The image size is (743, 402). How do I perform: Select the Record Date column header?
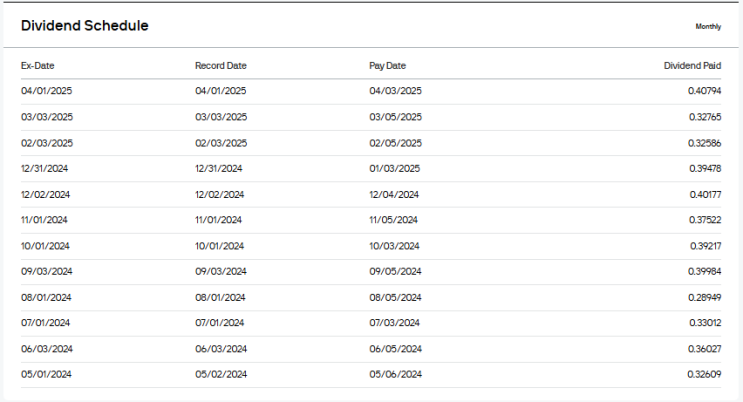[x=221, y=66]
